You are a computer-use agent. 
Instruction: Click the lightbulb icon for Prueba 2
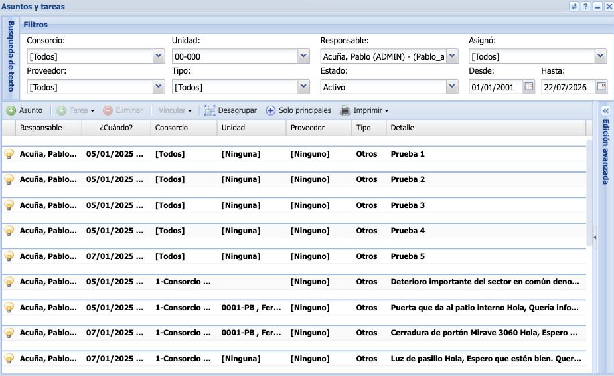coord(9,179)
